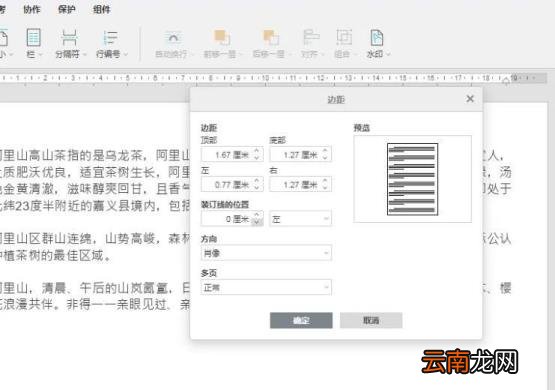Click the 取消 cancel button

coord(371,320)
